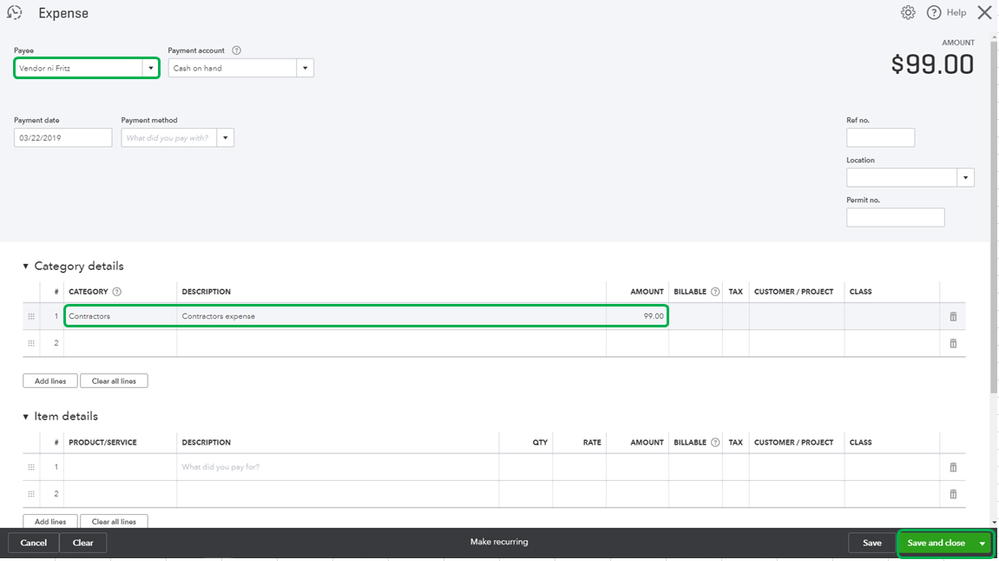Click the Ref no. input field
The image size is (999, 561).
coord(880,138)
